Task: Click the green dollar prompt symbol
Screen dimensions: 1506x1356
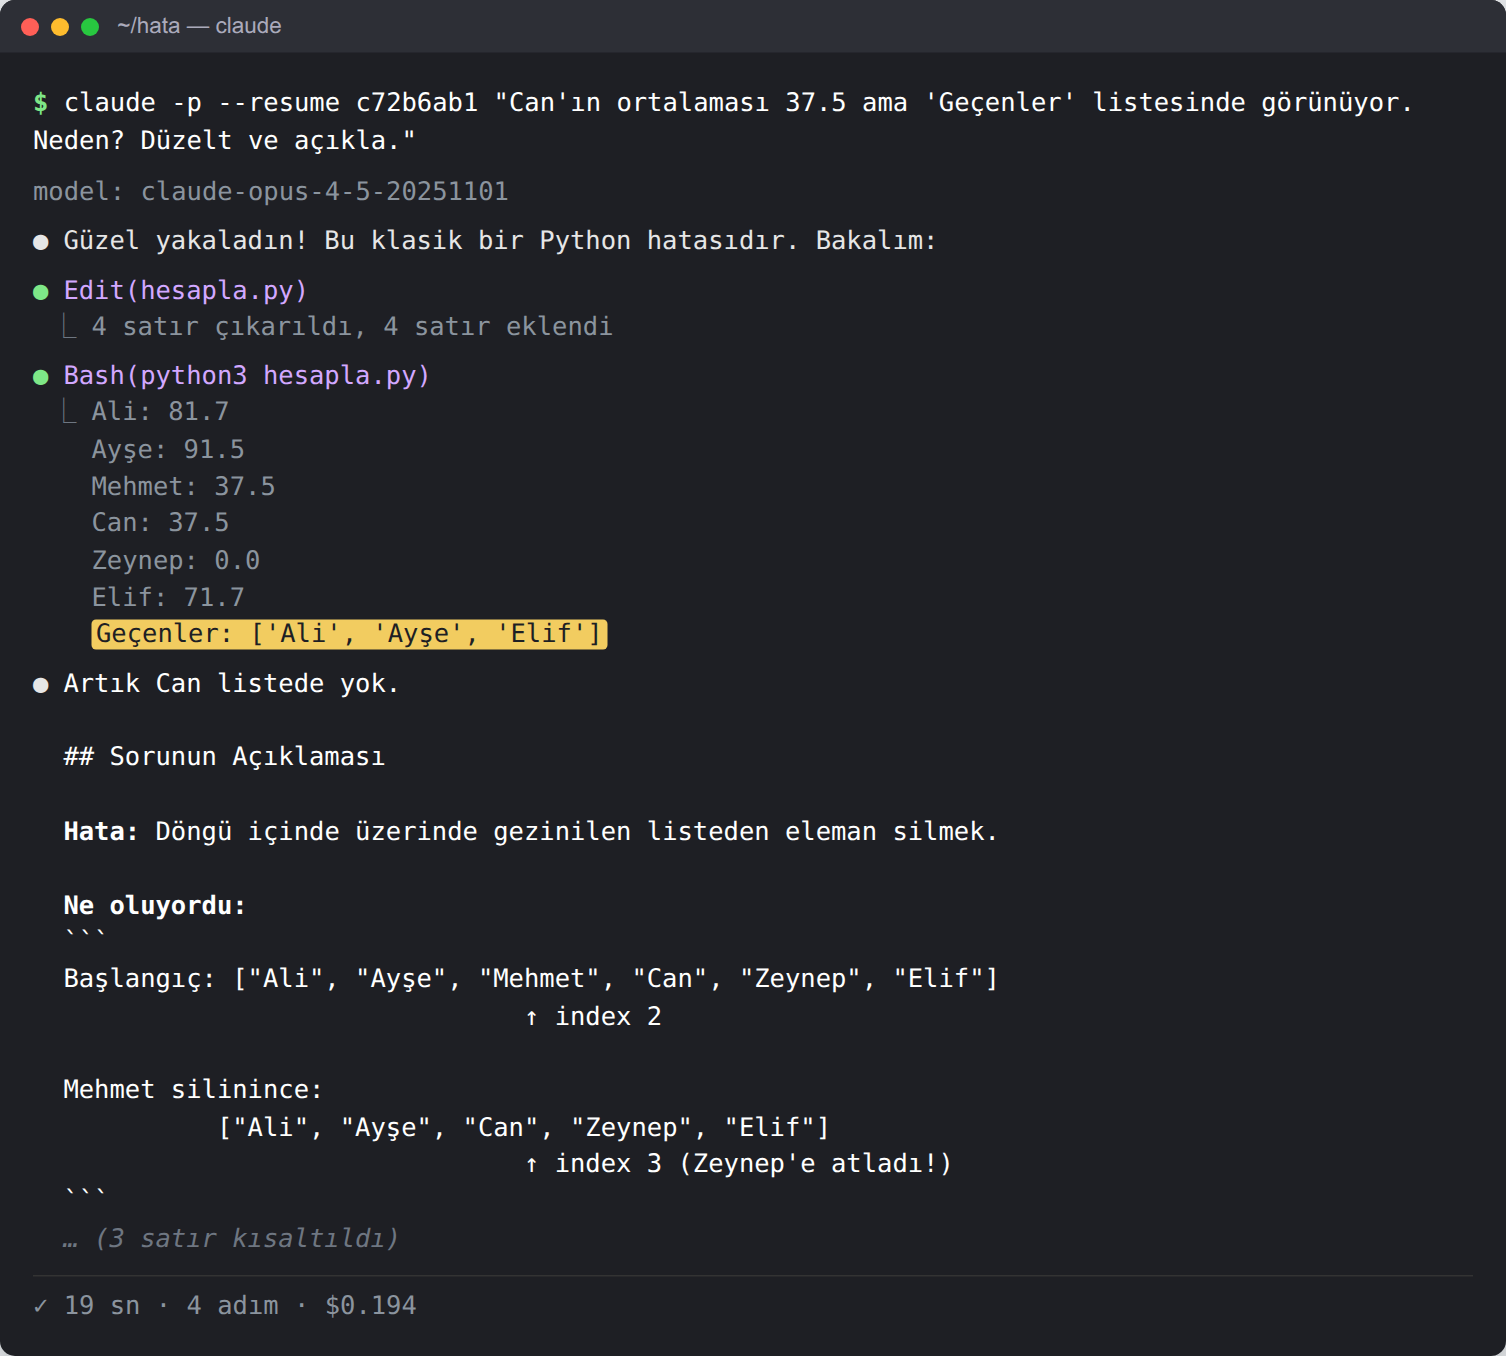Action: click(40, 103)
